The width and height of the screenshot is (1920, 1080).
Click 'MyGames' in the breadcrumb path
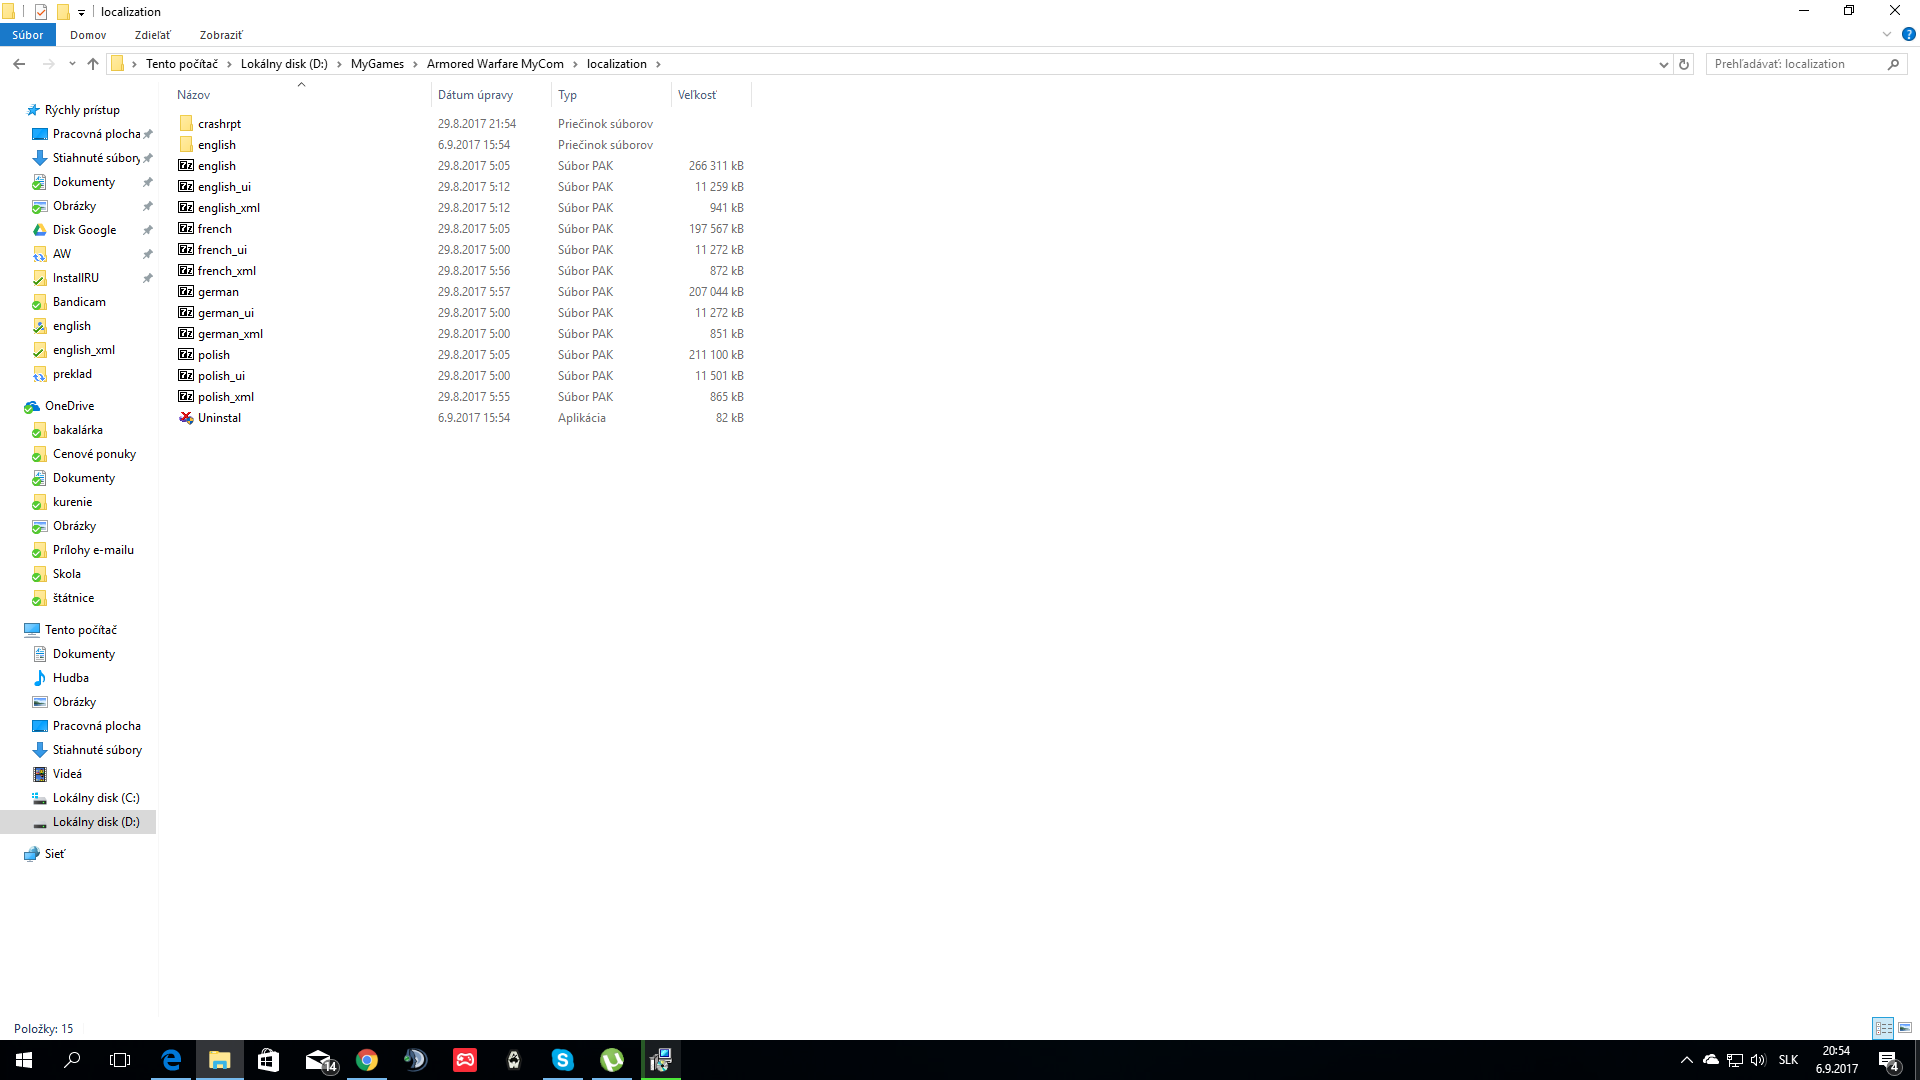point(377,64)
